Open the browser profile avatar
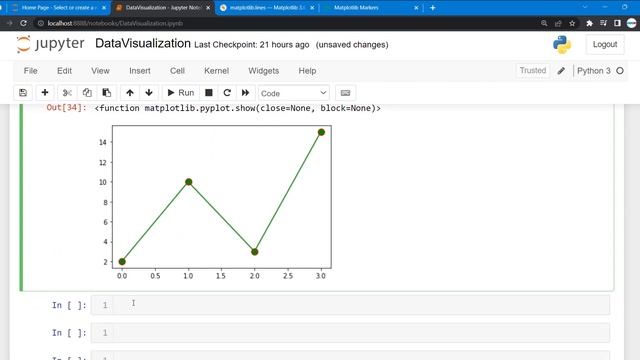Viewport: 640px width, 360px height. (x=631, y=23)
